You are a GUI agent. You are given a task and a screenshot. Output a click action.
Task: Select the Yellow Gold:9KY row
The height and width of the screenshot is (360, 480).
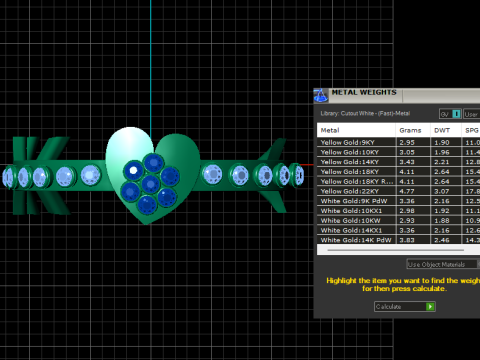click(398, 142)
